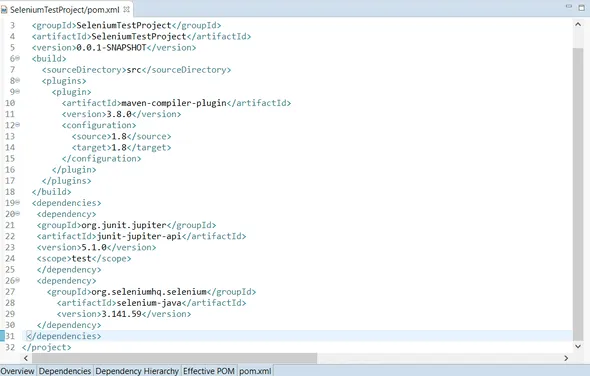Collapse the plugin fold at line 9
The width and height of the screenshot is (590, 376).
tap(17, 91)
